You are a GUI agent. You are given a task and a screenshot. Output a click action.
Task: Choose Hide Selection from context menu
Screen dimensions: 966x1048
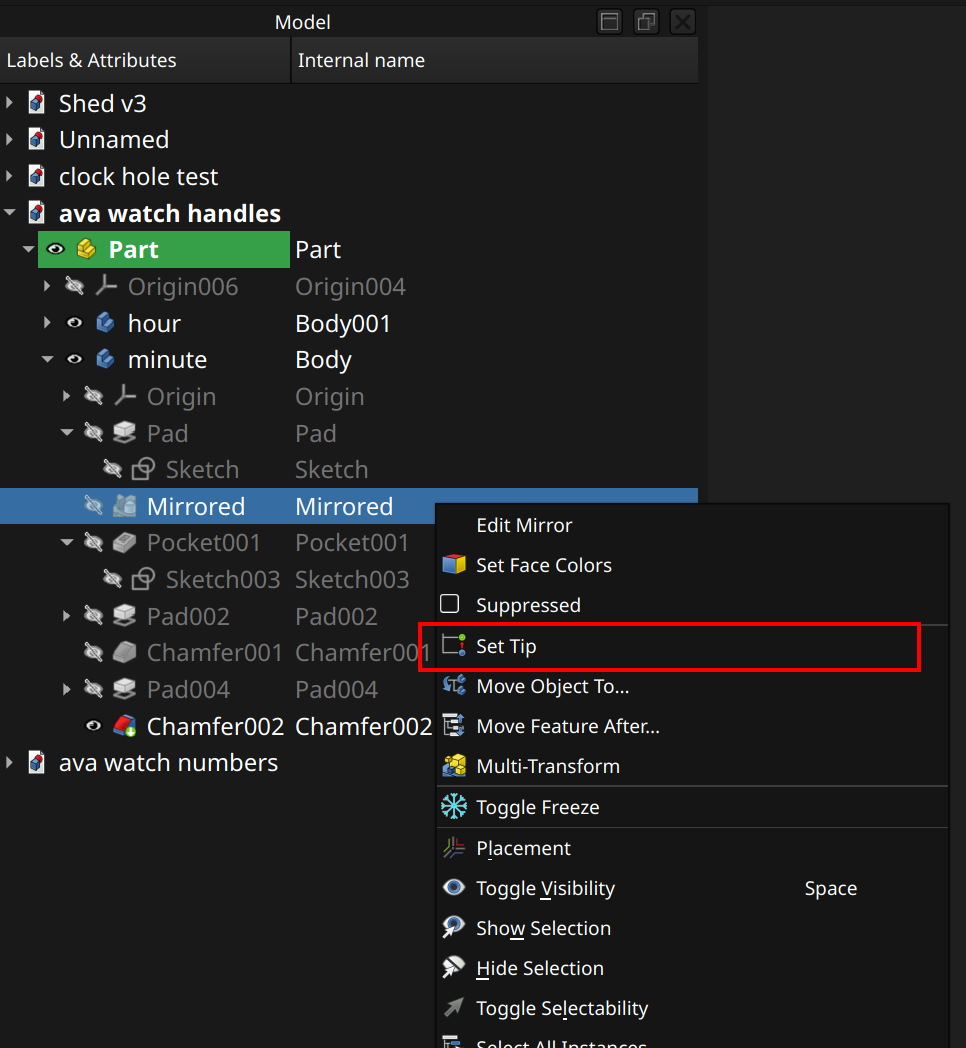pos(693,968)
